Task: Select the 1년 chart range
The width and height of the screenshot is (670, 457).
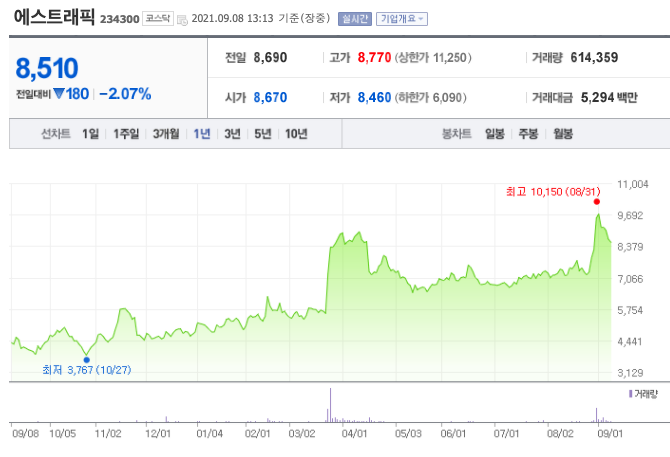Action: click(x=202, y=134)
